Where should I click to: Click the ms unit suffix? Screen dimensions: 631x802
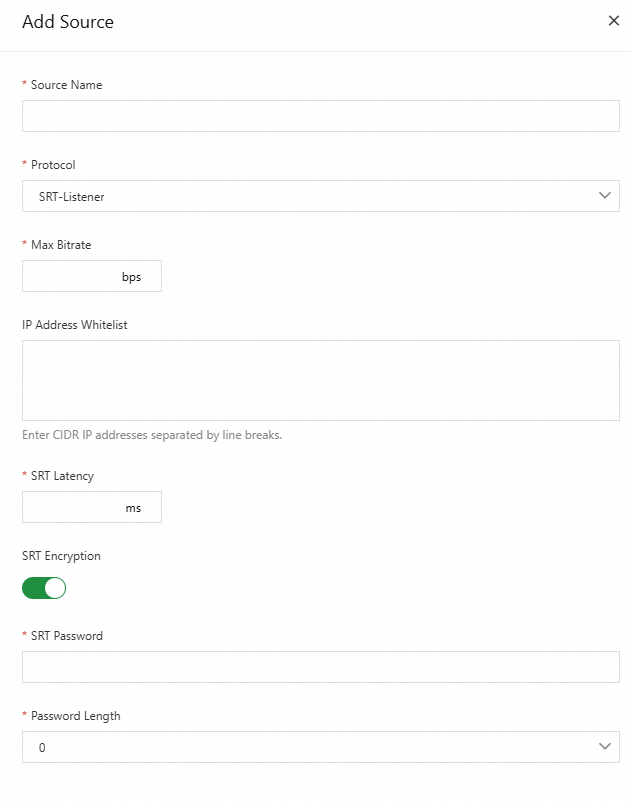[x=133, y=508]
